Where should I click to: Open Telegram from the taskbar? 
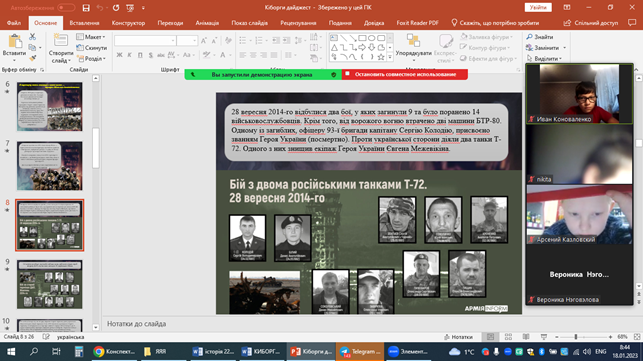coord(360,352)
